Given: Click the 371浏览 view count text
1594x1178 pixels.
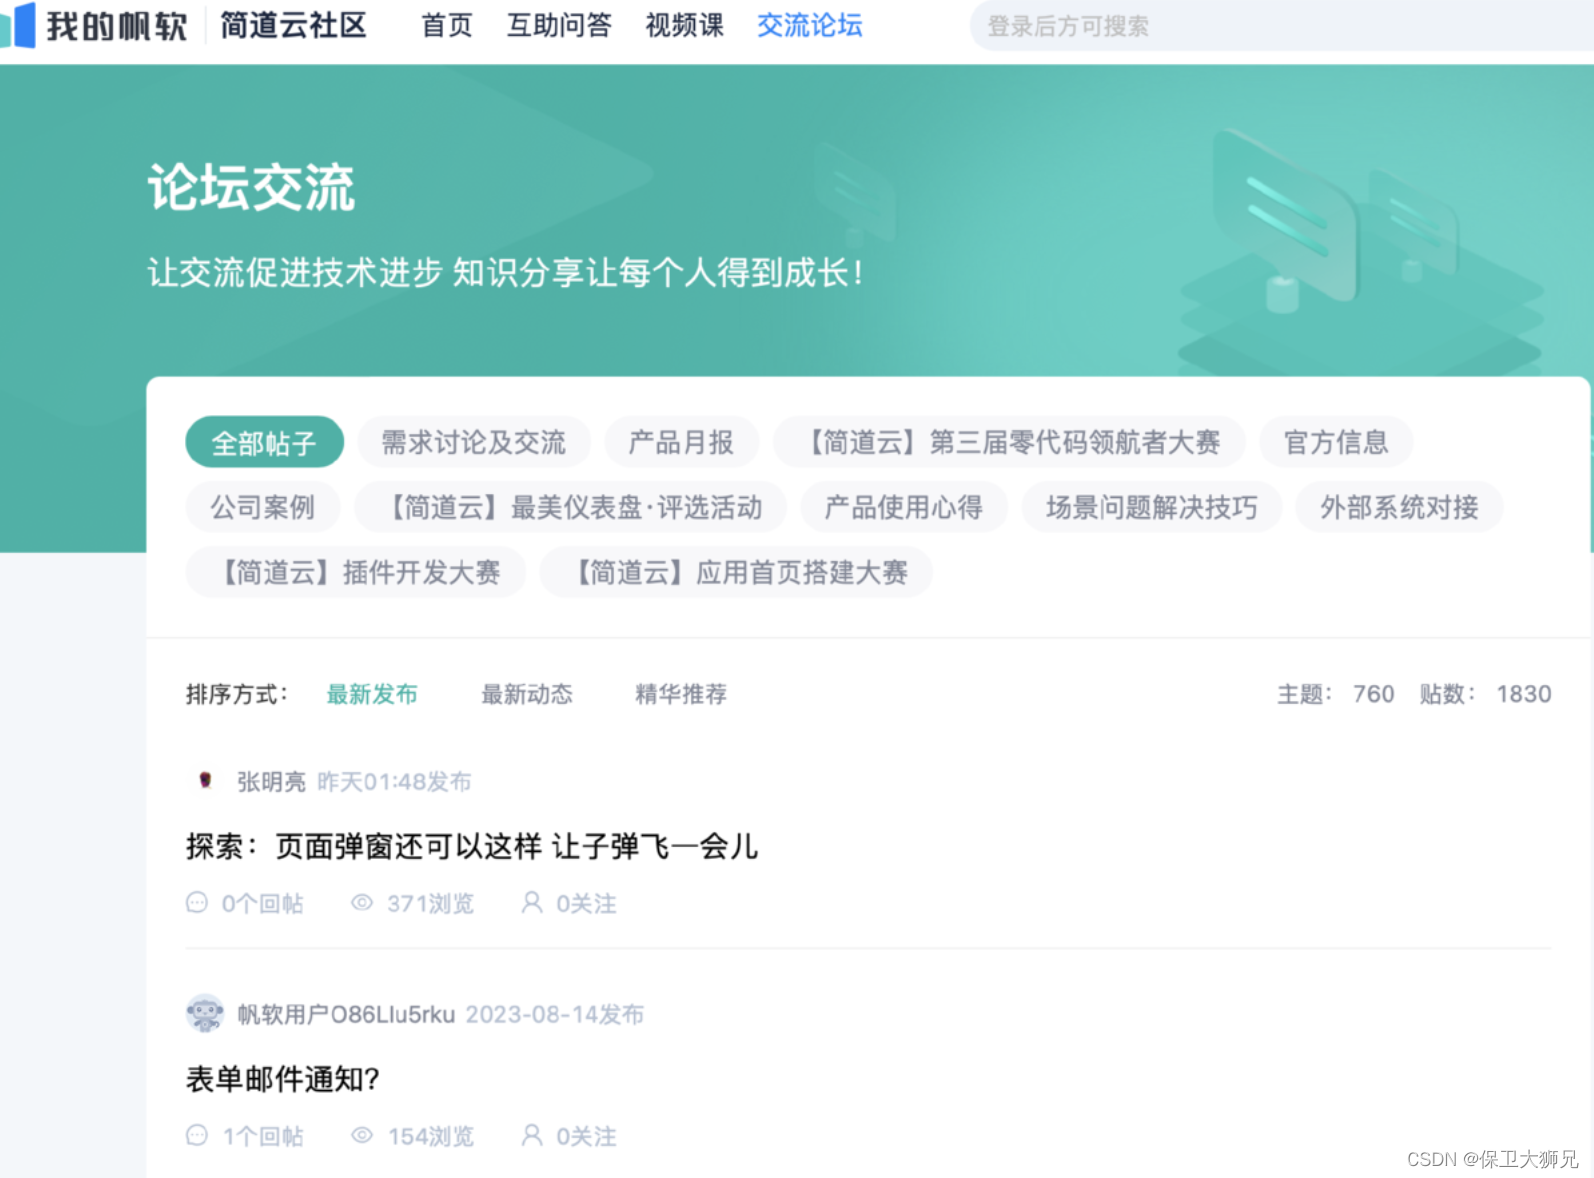Looking at the screenshot, I should pyautogui.click(x=431, y=904).
